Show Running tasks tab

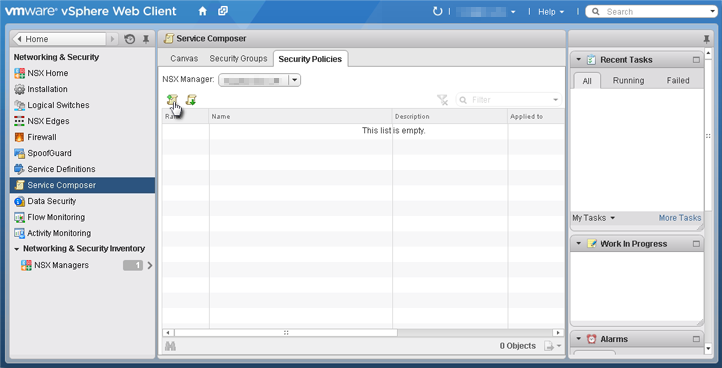[x=629, y=81]
